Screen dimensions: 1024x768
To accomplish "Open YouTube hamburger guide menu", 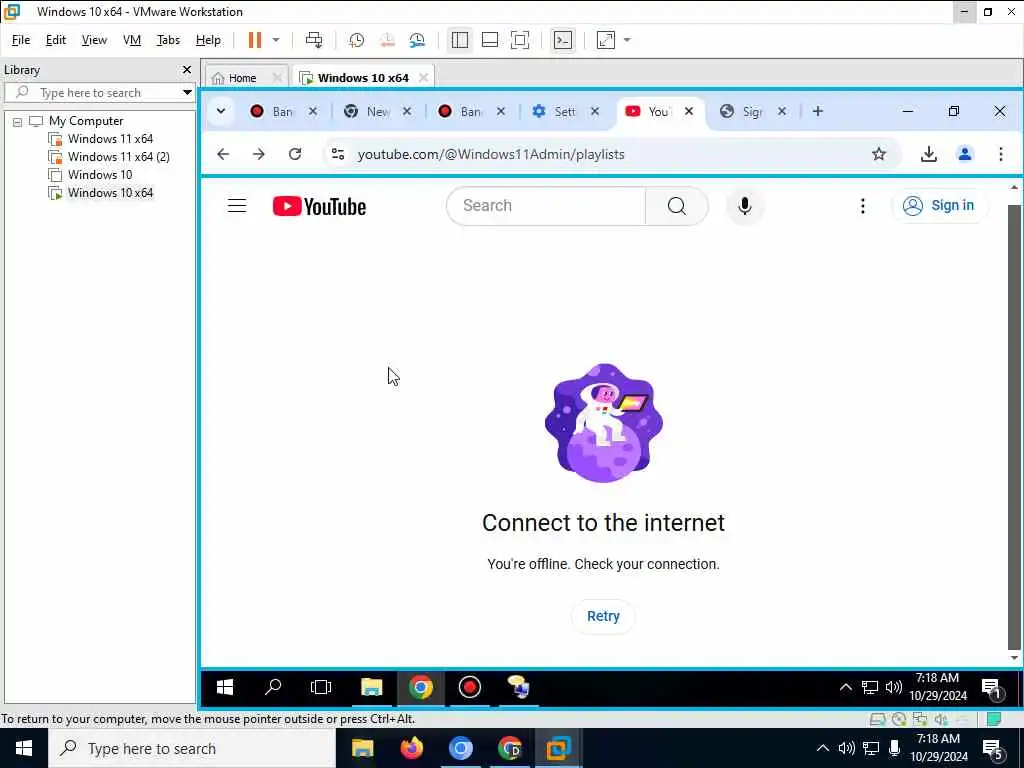I will 237,206.
